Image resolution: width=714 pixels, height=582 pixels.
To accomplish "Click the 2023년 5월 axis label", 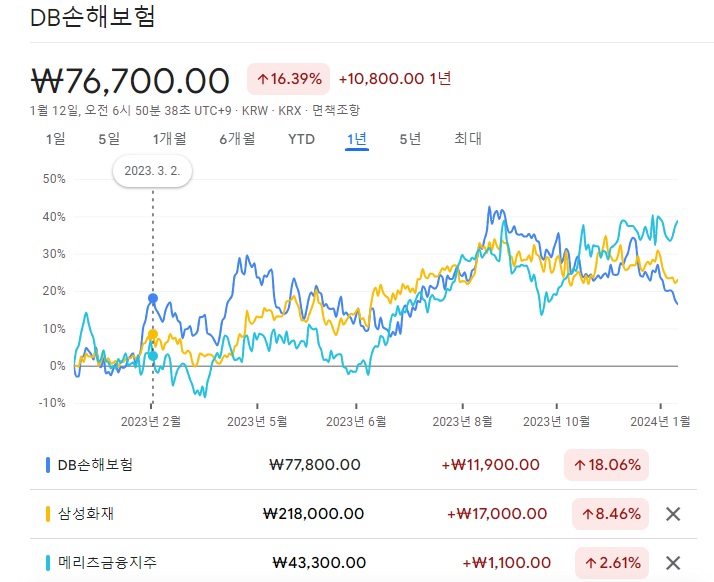I will tap(257, 422).
